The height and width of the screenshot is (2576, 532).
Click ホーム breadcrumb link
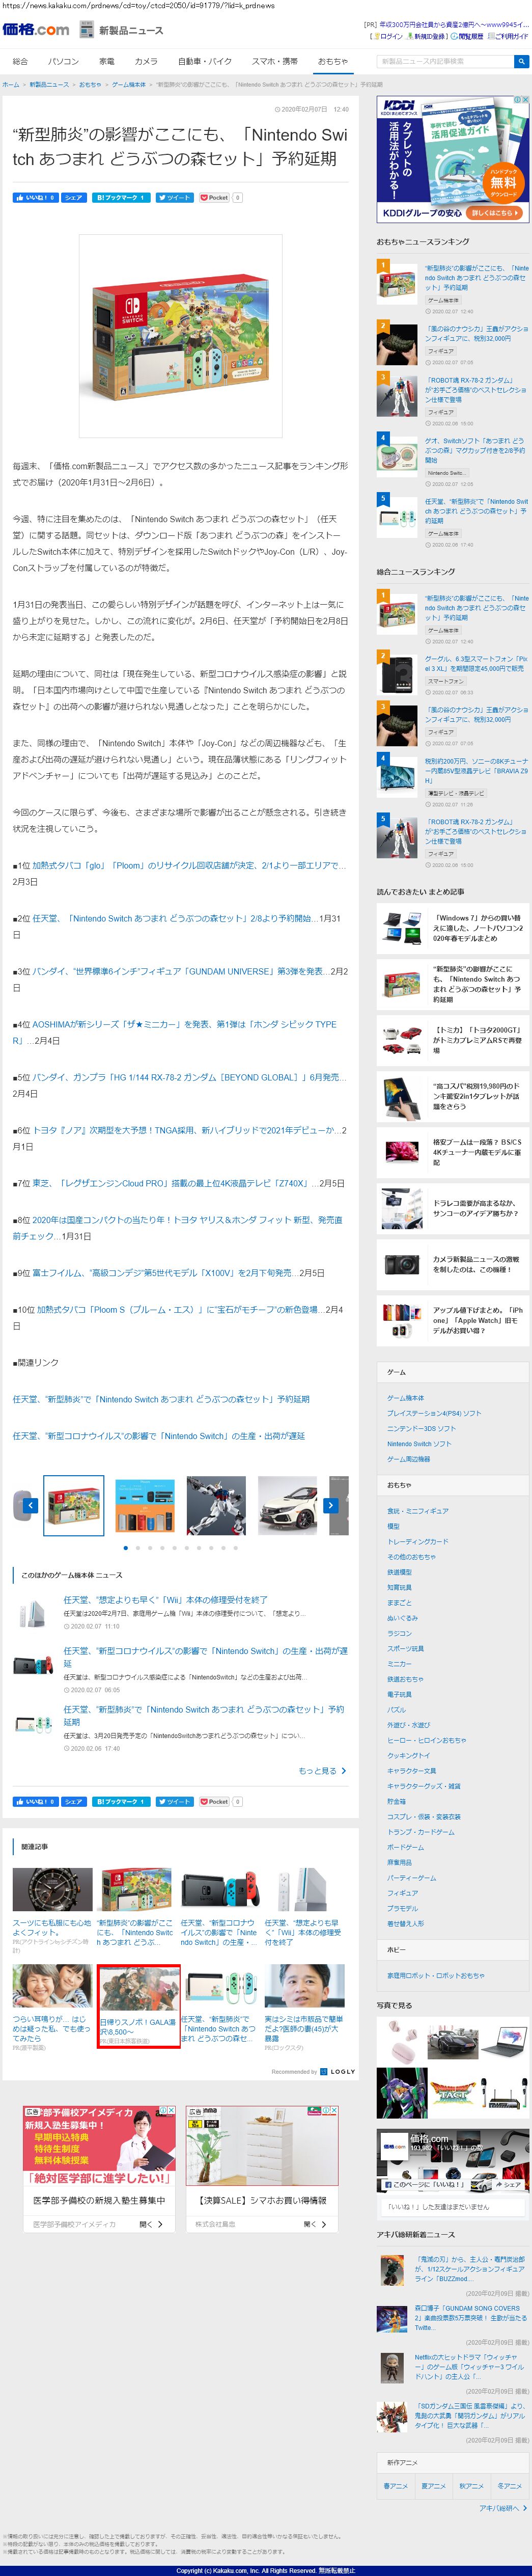click(10, 85)
